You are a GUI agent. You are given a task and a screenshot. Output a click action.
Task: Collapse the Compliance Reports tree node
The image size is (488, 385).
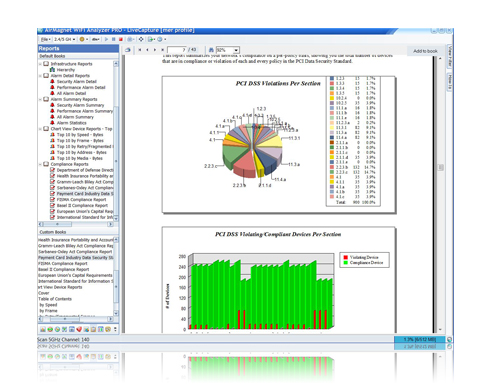[41, 164]
